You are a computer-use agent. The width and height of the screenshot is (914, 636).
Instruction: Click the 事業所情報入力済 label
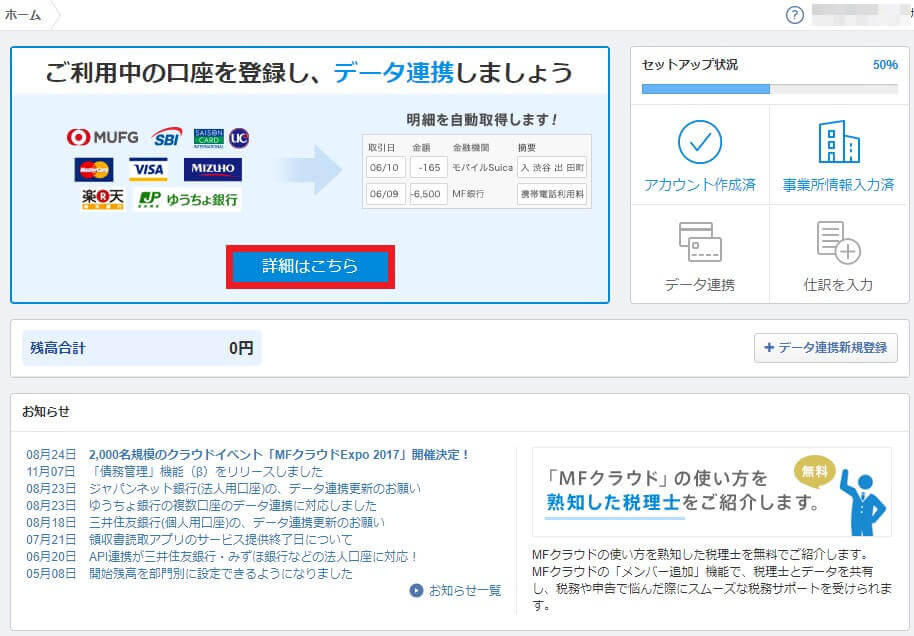tap(839, 185)
